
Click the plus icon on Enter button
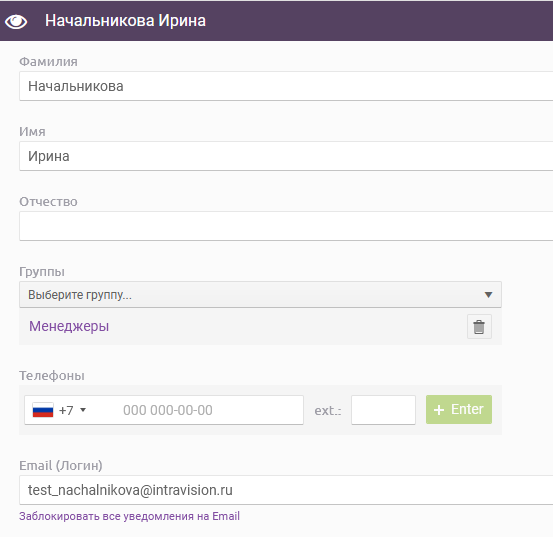[439, 410]
